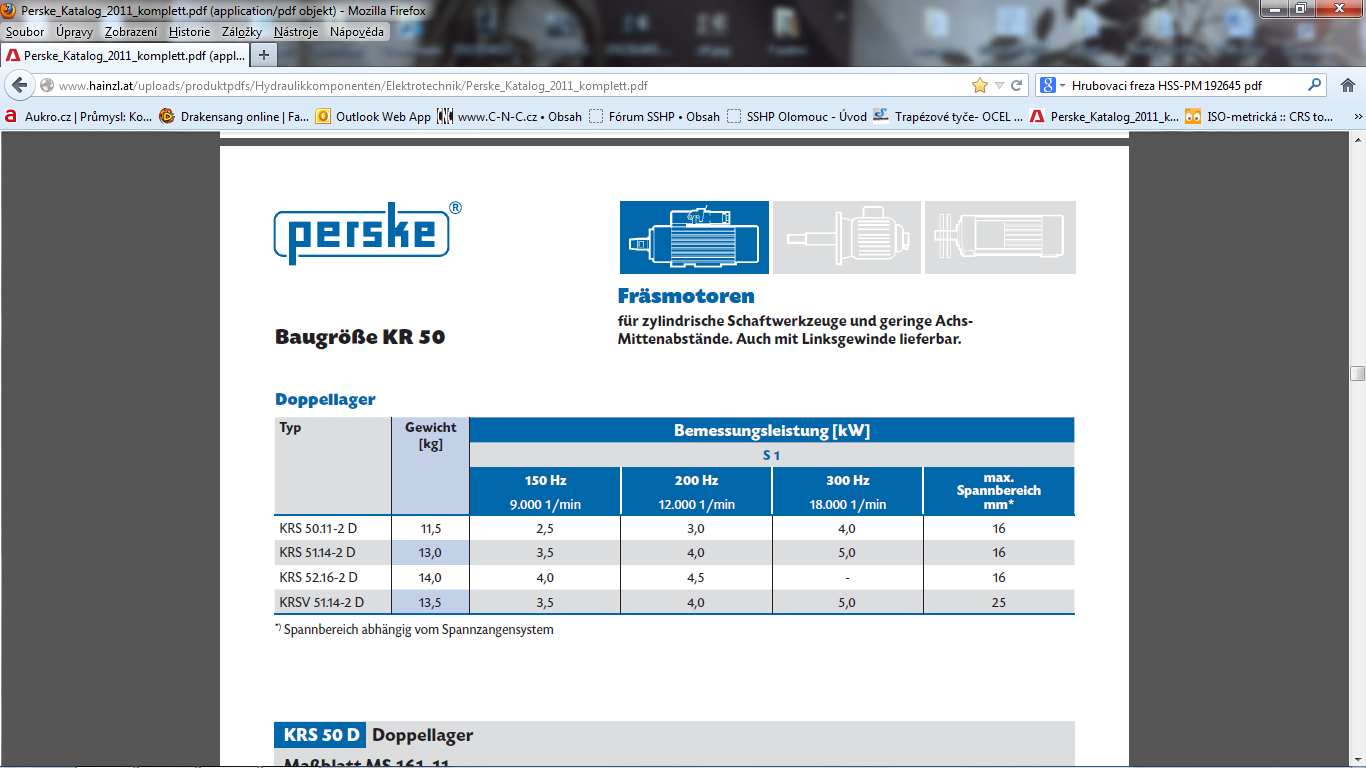Select the middle gray shaft motor image
Image resolution: width=1366 pixels, height=768 pixels.
coord(847,237)
